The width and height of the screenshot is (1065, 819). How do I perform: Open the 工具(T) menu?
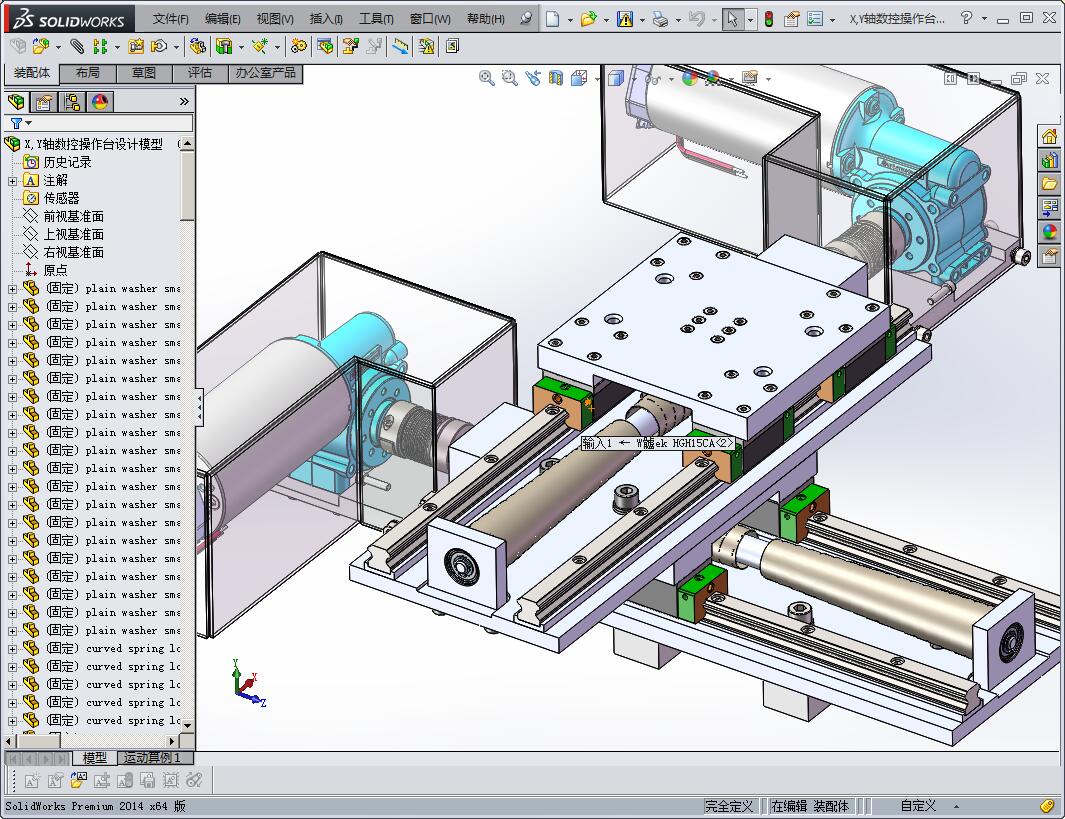(376, 19)
